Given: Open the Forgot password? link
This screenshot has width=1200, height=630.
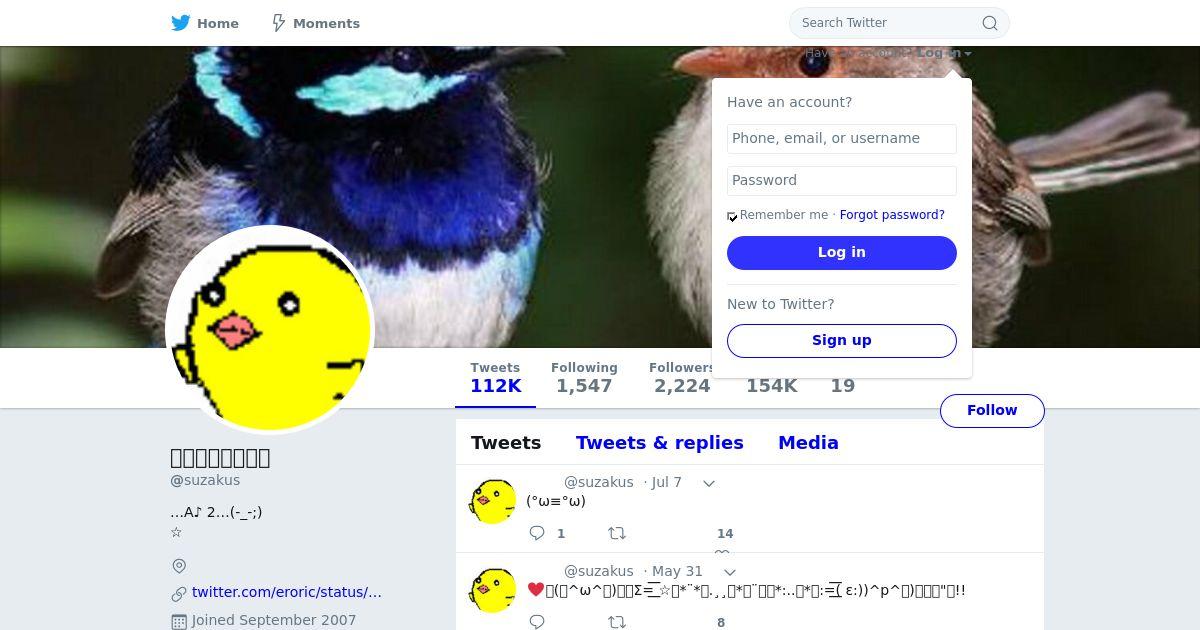Looking at the screenshot, I should (x=892, y=215).
